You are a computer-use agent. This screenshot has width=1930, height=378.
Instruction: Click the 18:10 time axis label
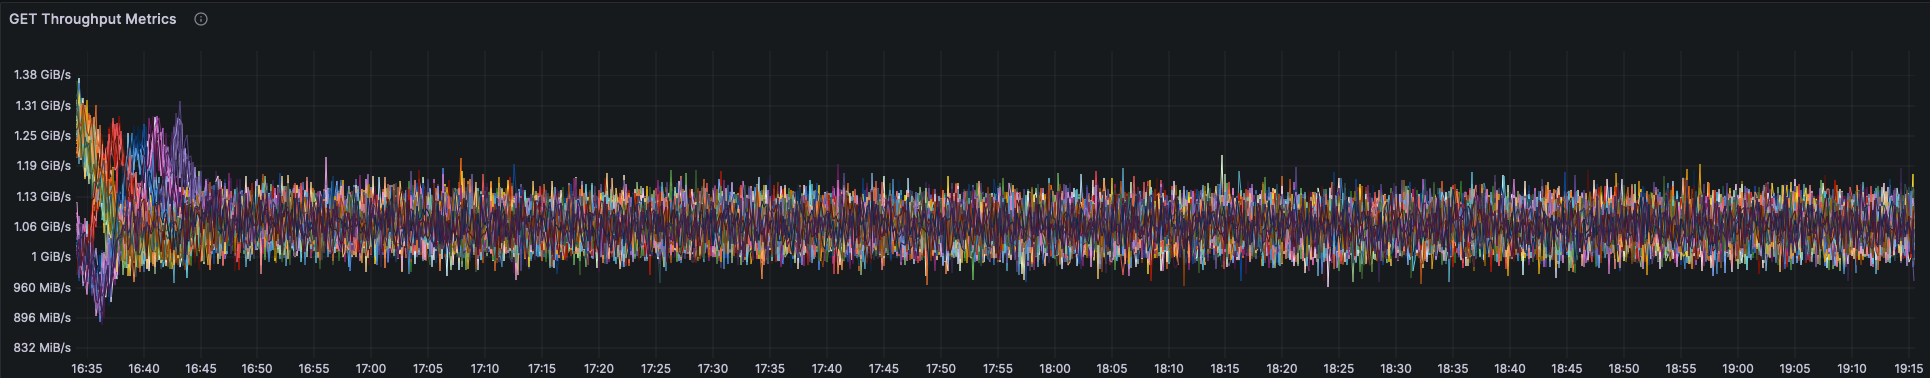[x=1168, y=369]
